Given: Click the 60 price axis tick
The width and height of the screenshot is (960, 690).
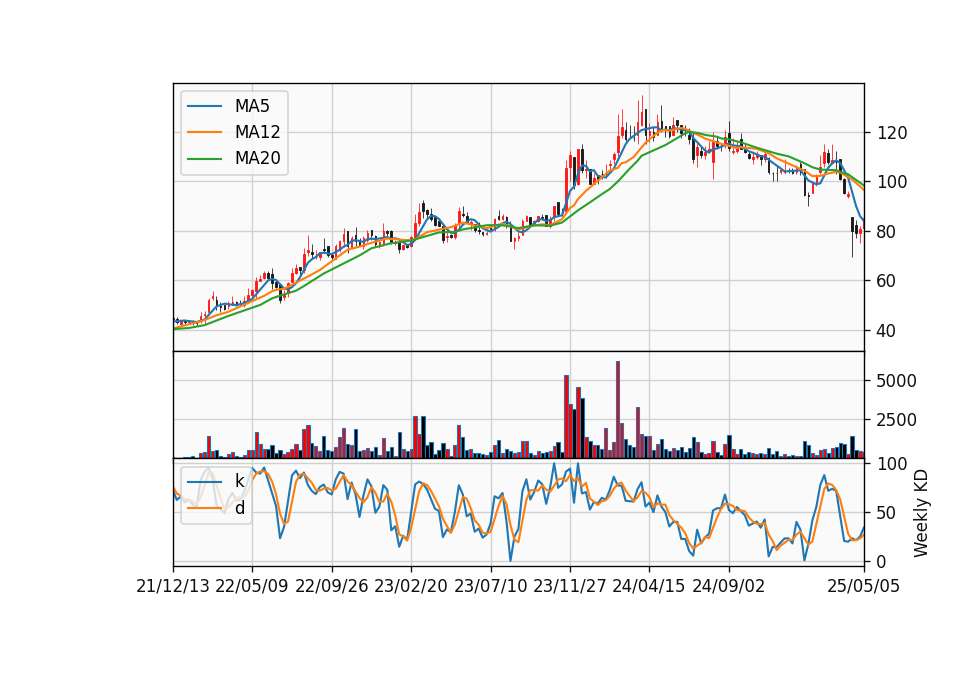Looking at the screenshot, I should 887,281.
